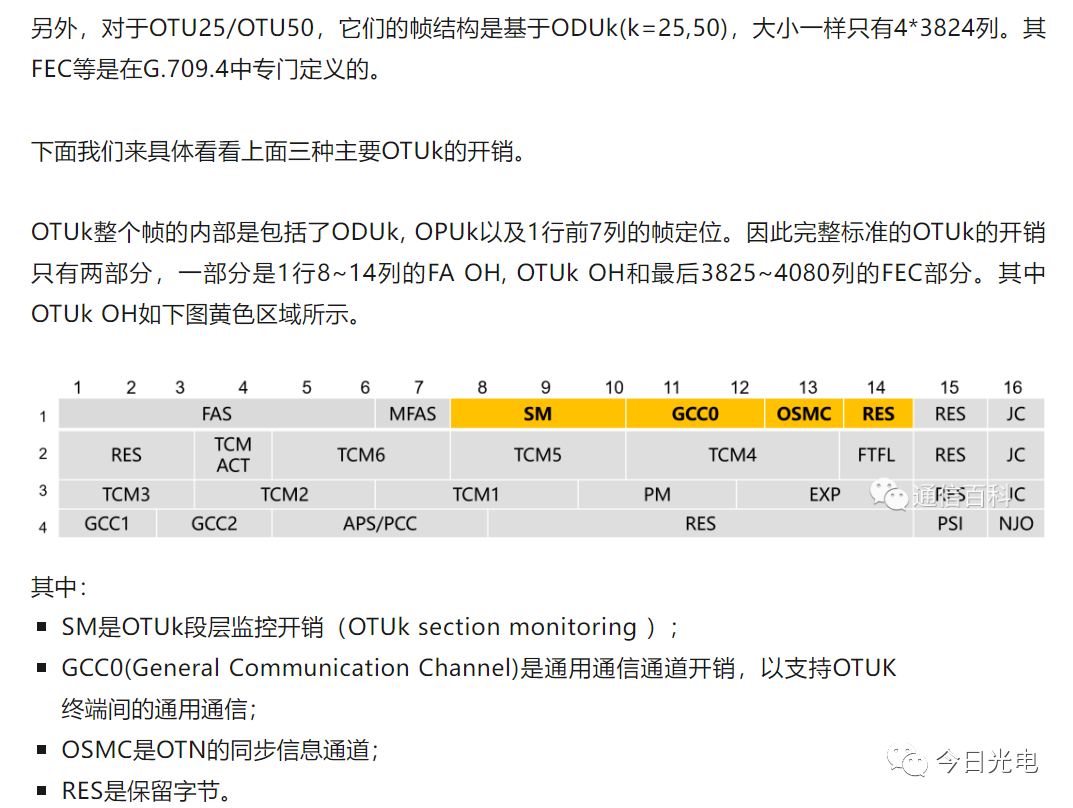Click the MFAS cell in row 1
The image size is (1073, 808).
[412, 413]
